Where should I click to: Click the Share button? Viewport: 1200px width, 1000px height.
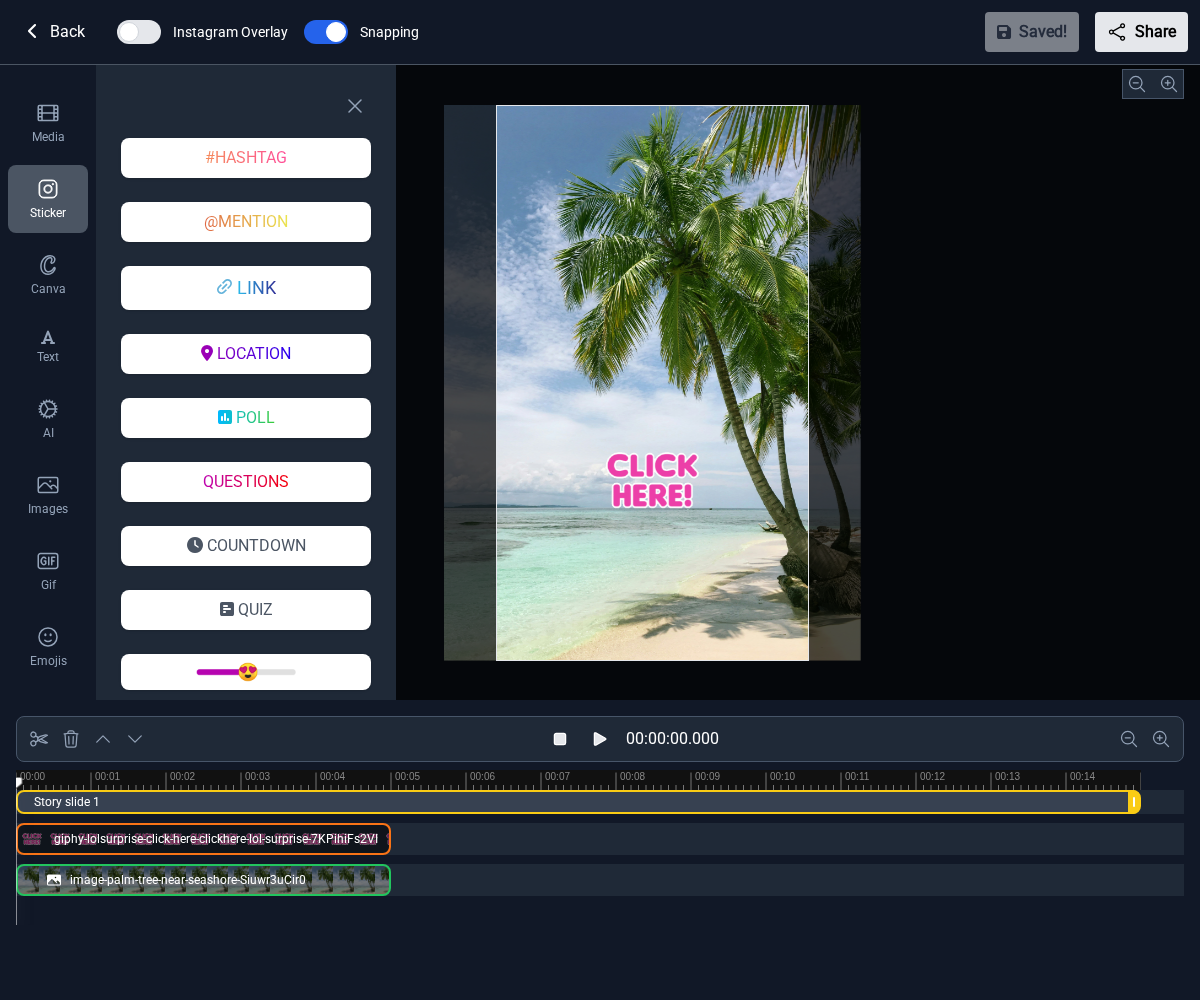pos(1141,32)
